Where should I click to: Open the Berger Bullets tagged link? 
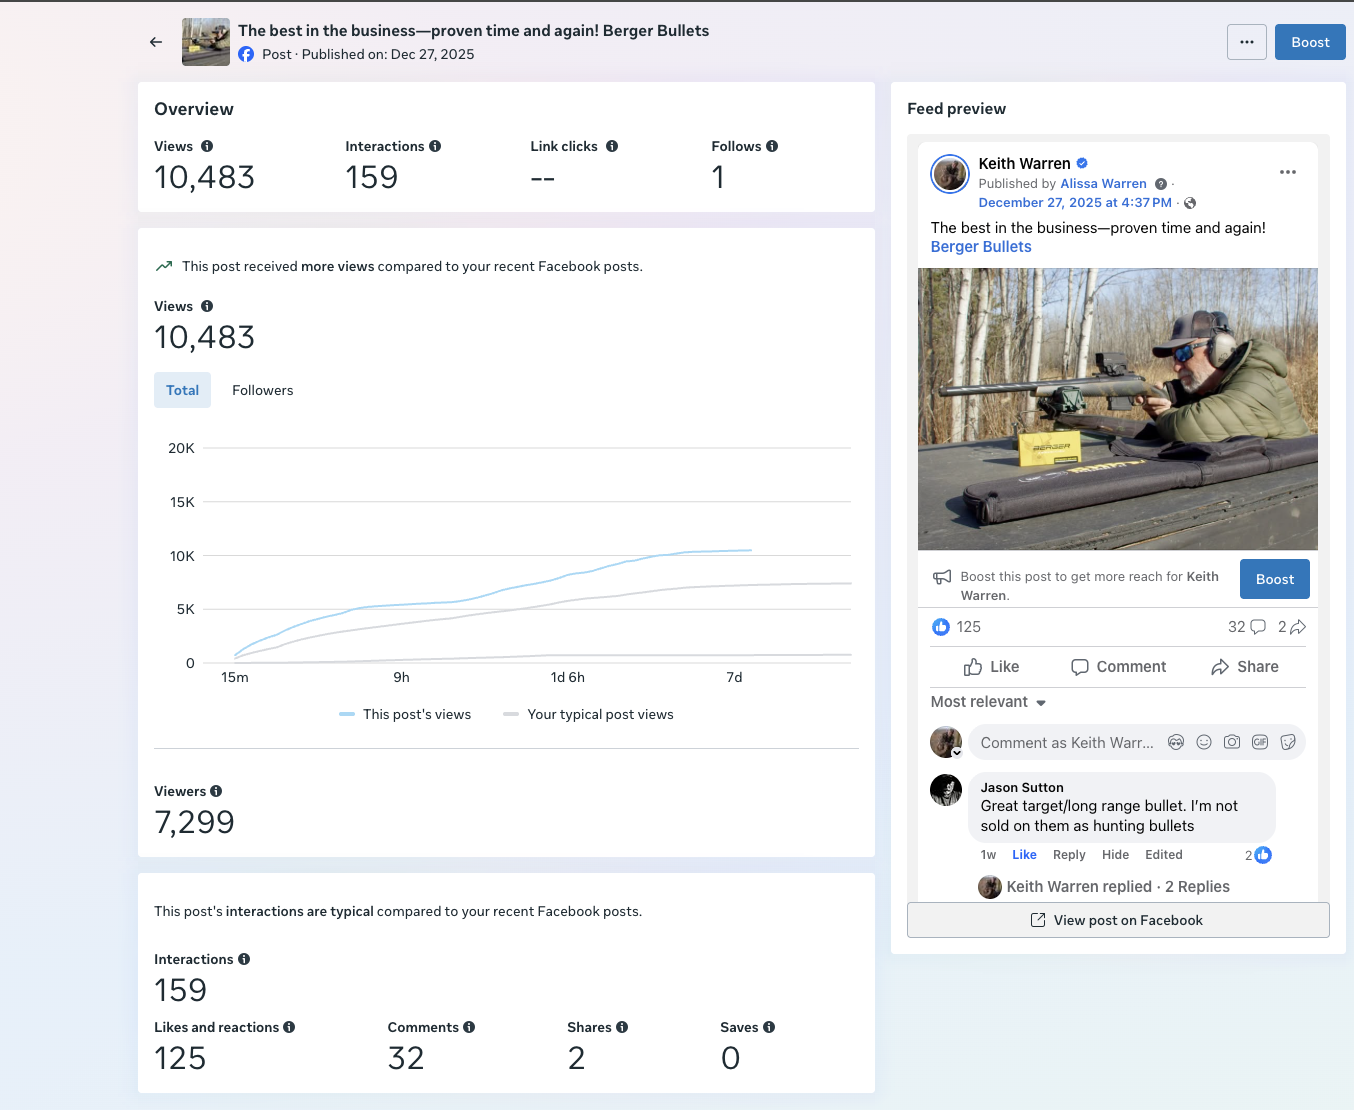(981, 247)
